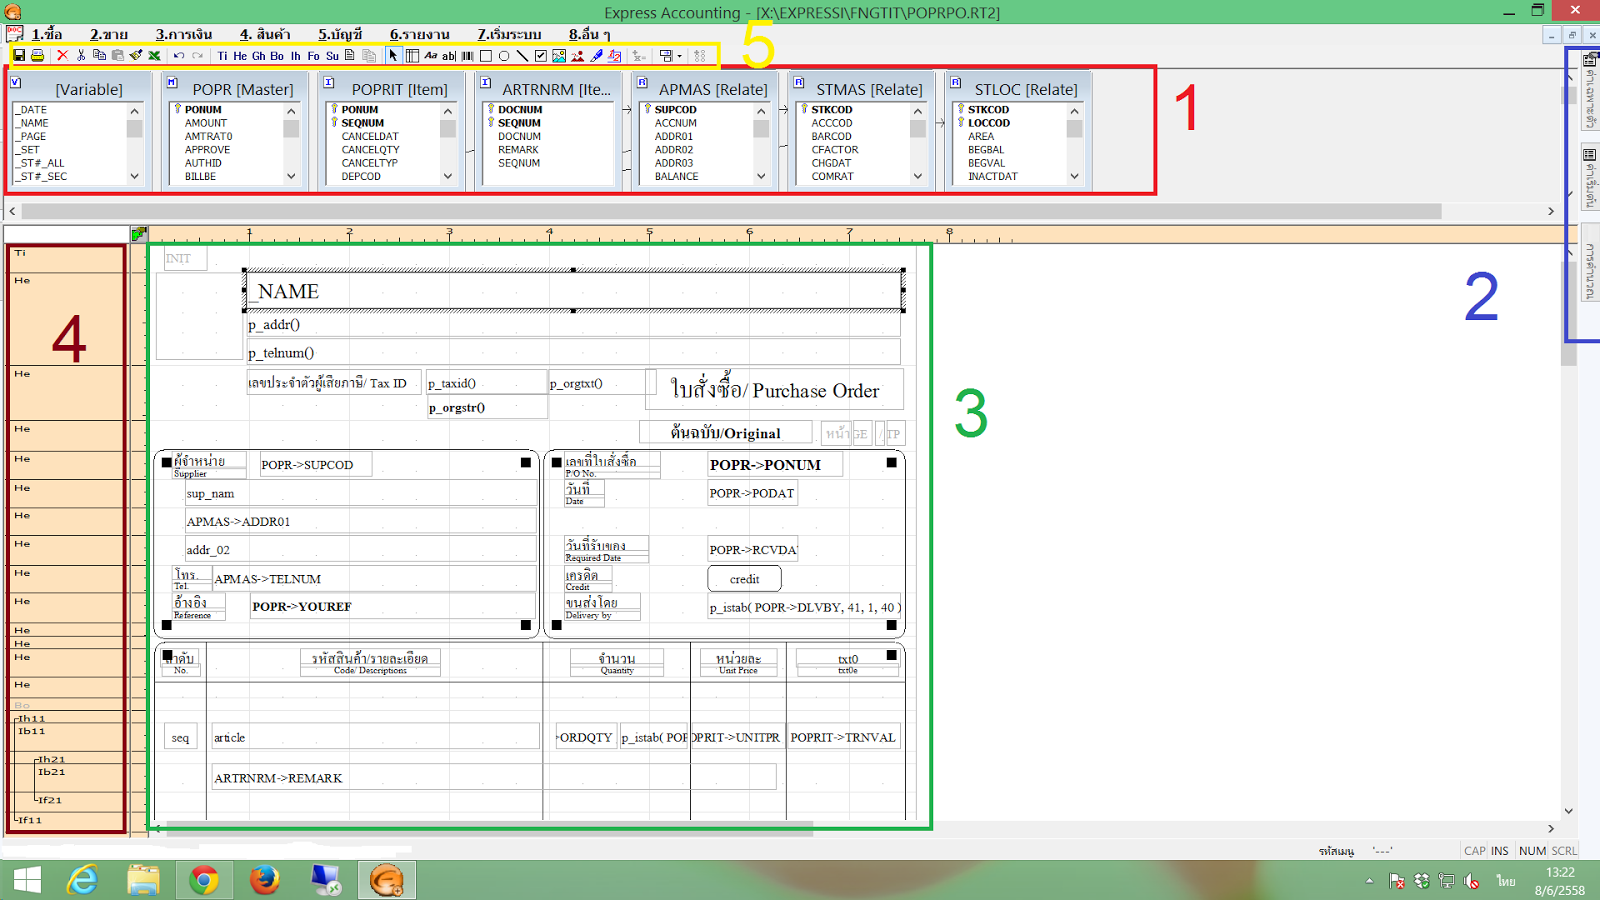This screenshot has height=900, width=1600.
Task: Select CANCELQTY in POPRIT Item list
Action: pyautogui.click(x=370, y=150)
